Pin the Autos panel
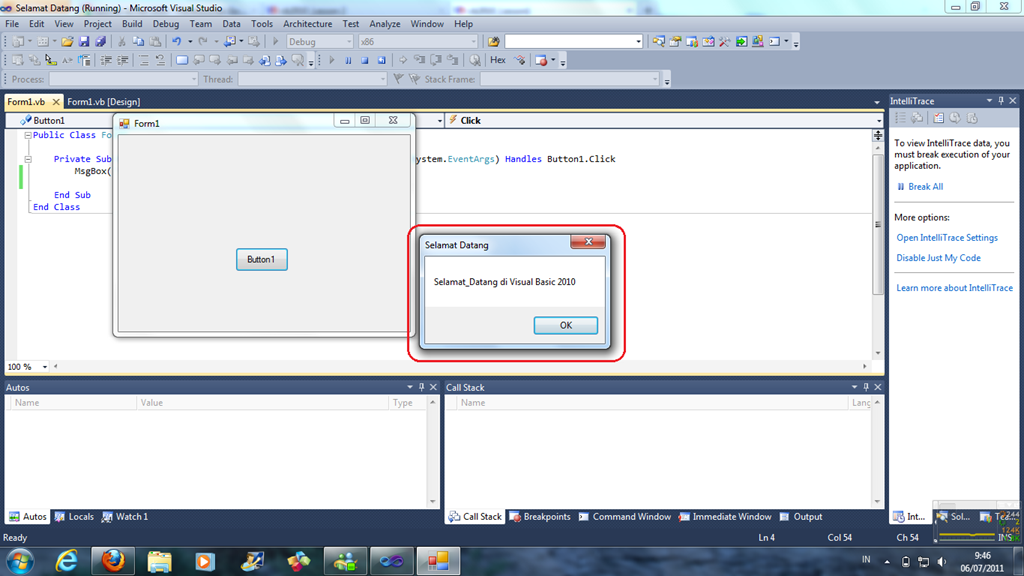The image size is (1024, 576). (421, 387)
